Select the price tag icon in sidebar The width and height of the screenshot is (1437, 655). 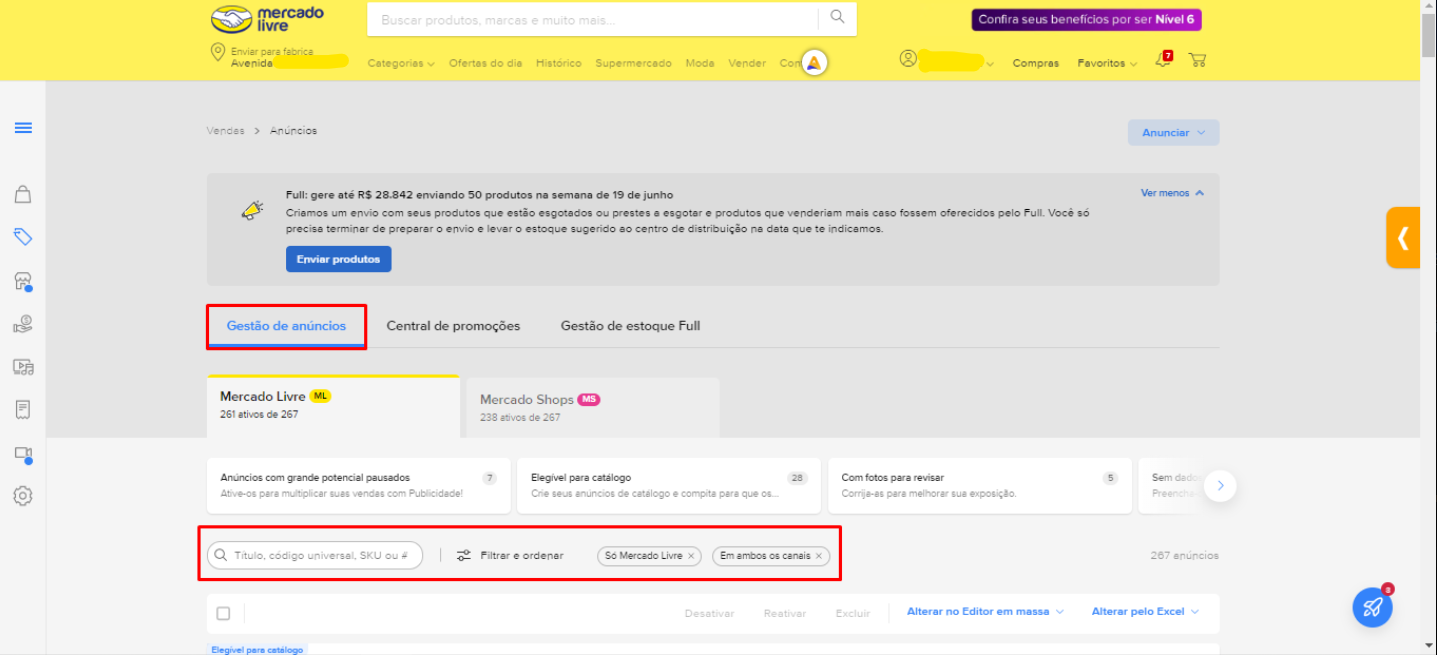point(22,237)
